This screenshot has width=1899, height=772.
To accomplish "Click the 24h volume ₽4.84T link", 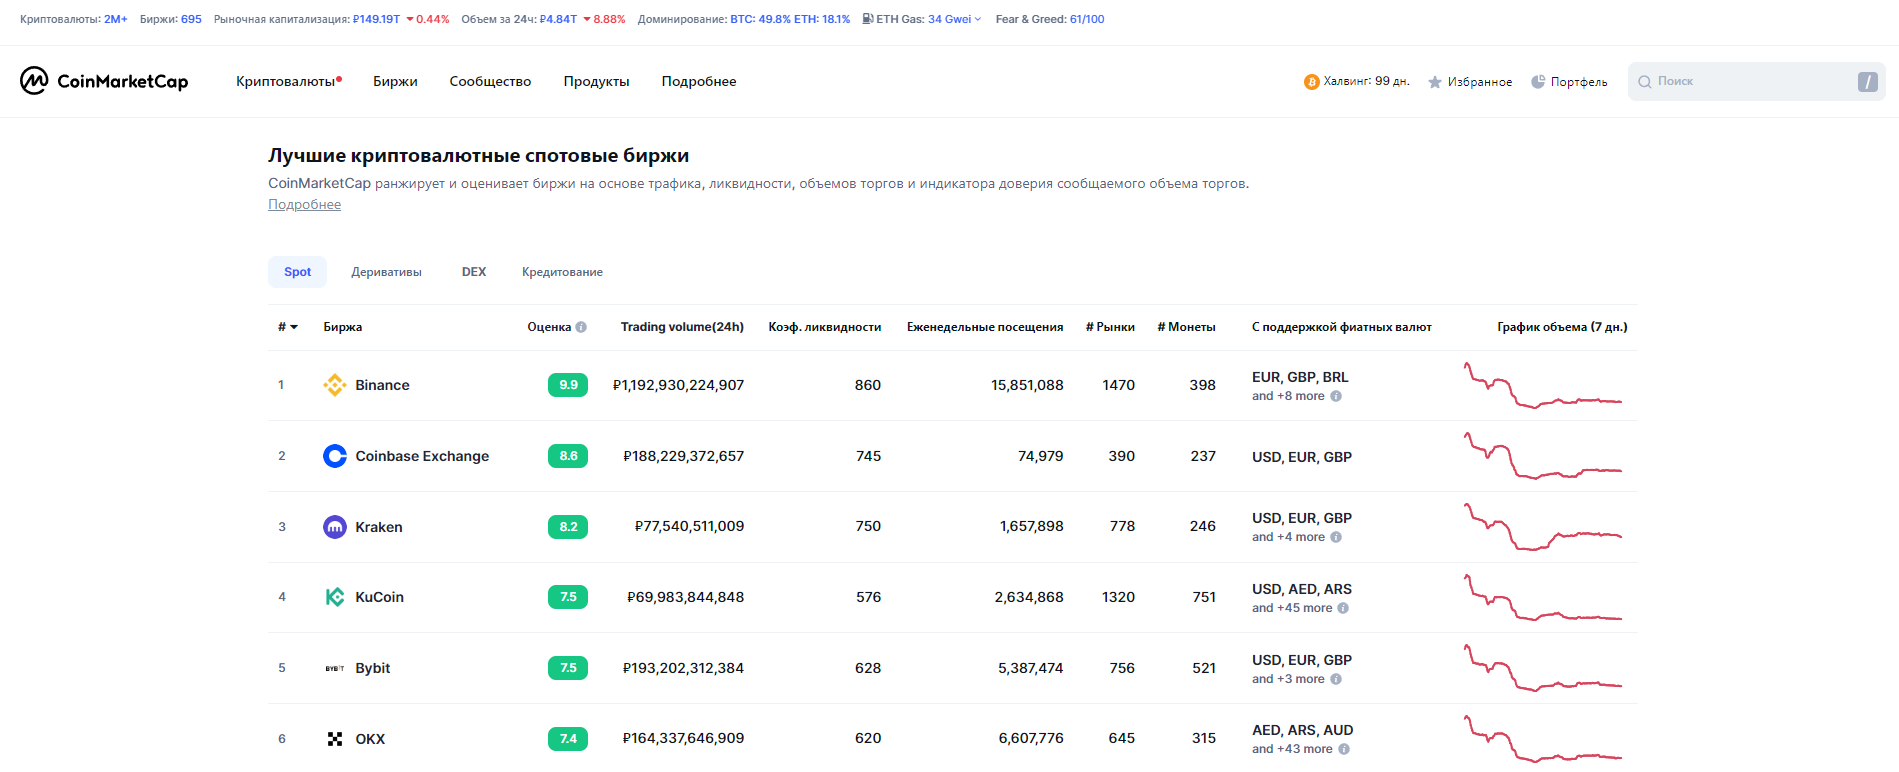I will (558, 19).
